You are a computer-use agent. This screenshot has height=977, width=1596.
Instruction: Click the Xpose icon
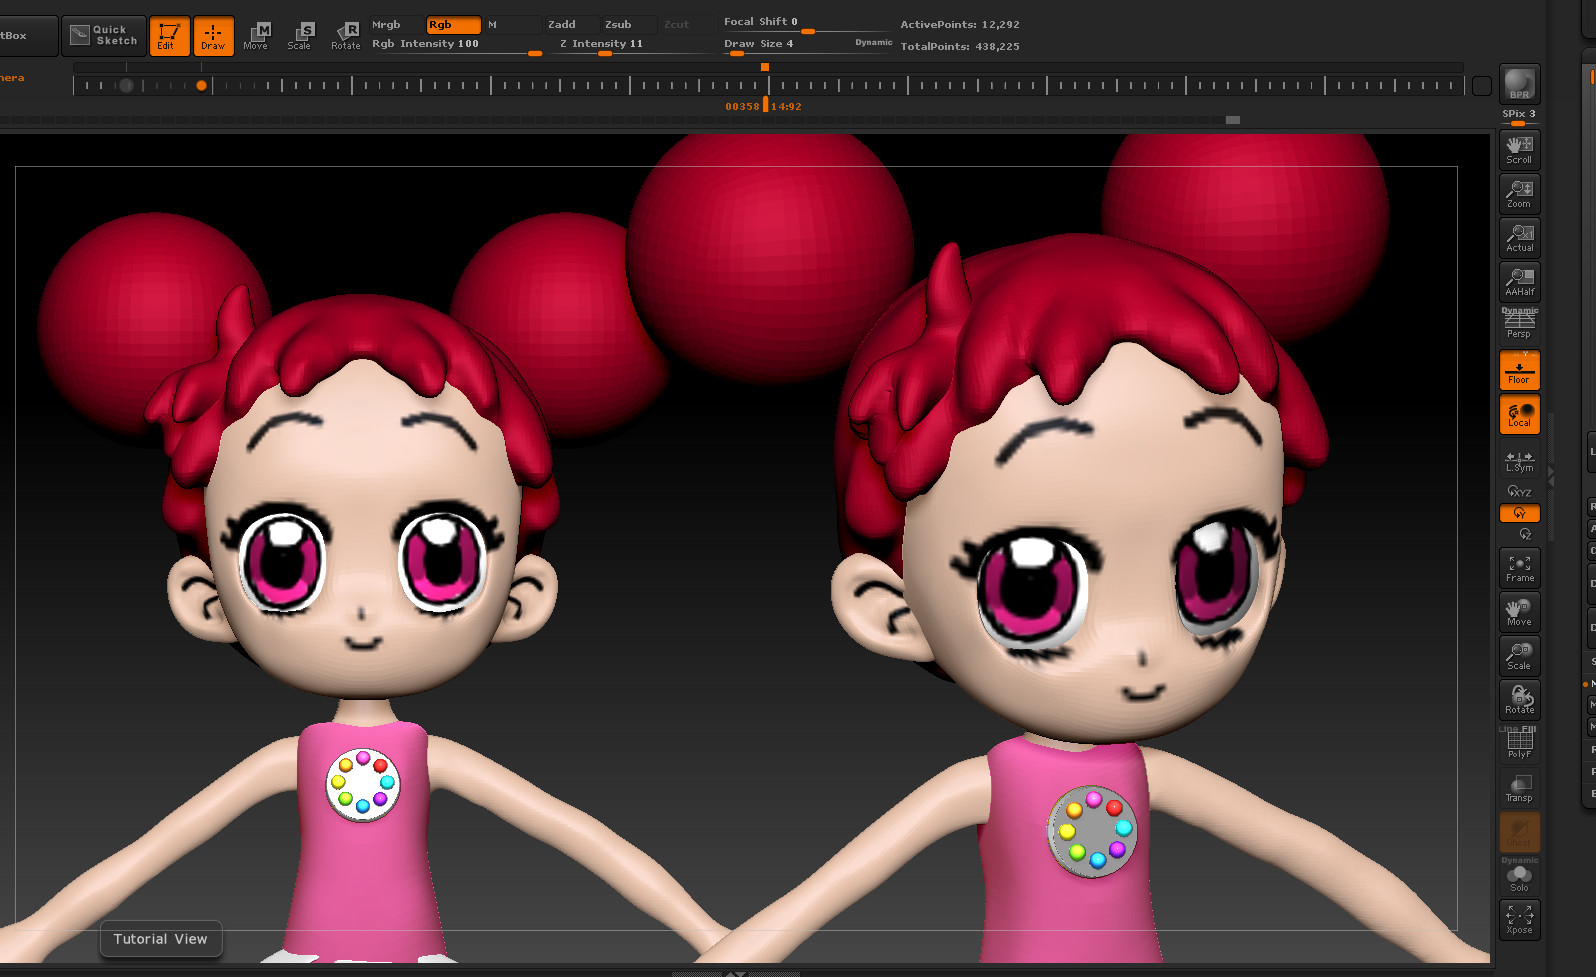[x=1519, y=920]
